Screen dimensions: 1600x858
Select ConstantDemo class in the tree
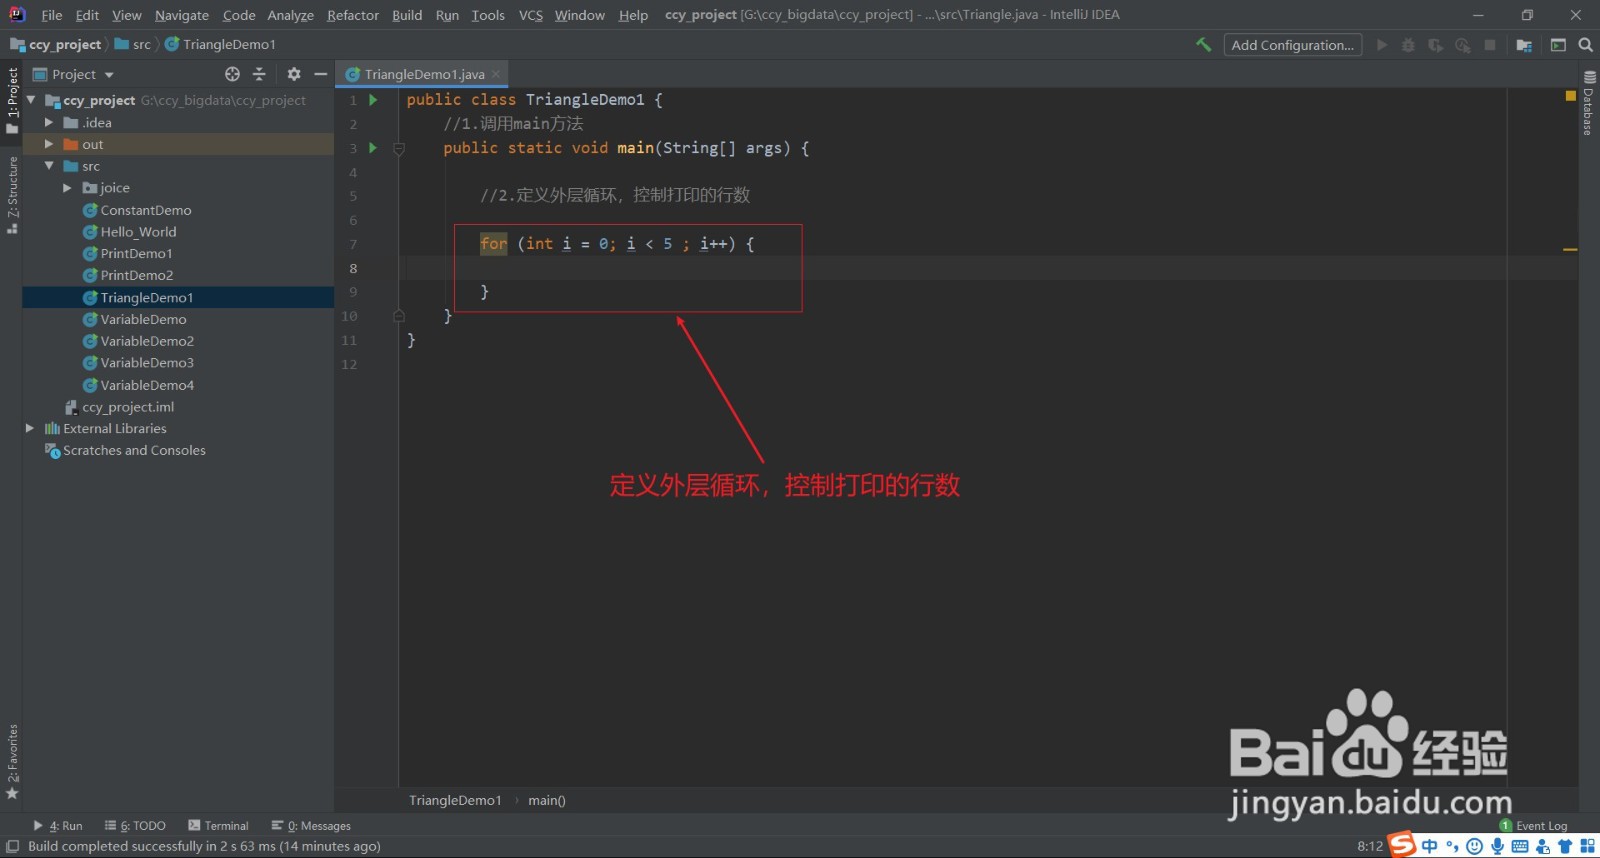click(x=145, y=210)
